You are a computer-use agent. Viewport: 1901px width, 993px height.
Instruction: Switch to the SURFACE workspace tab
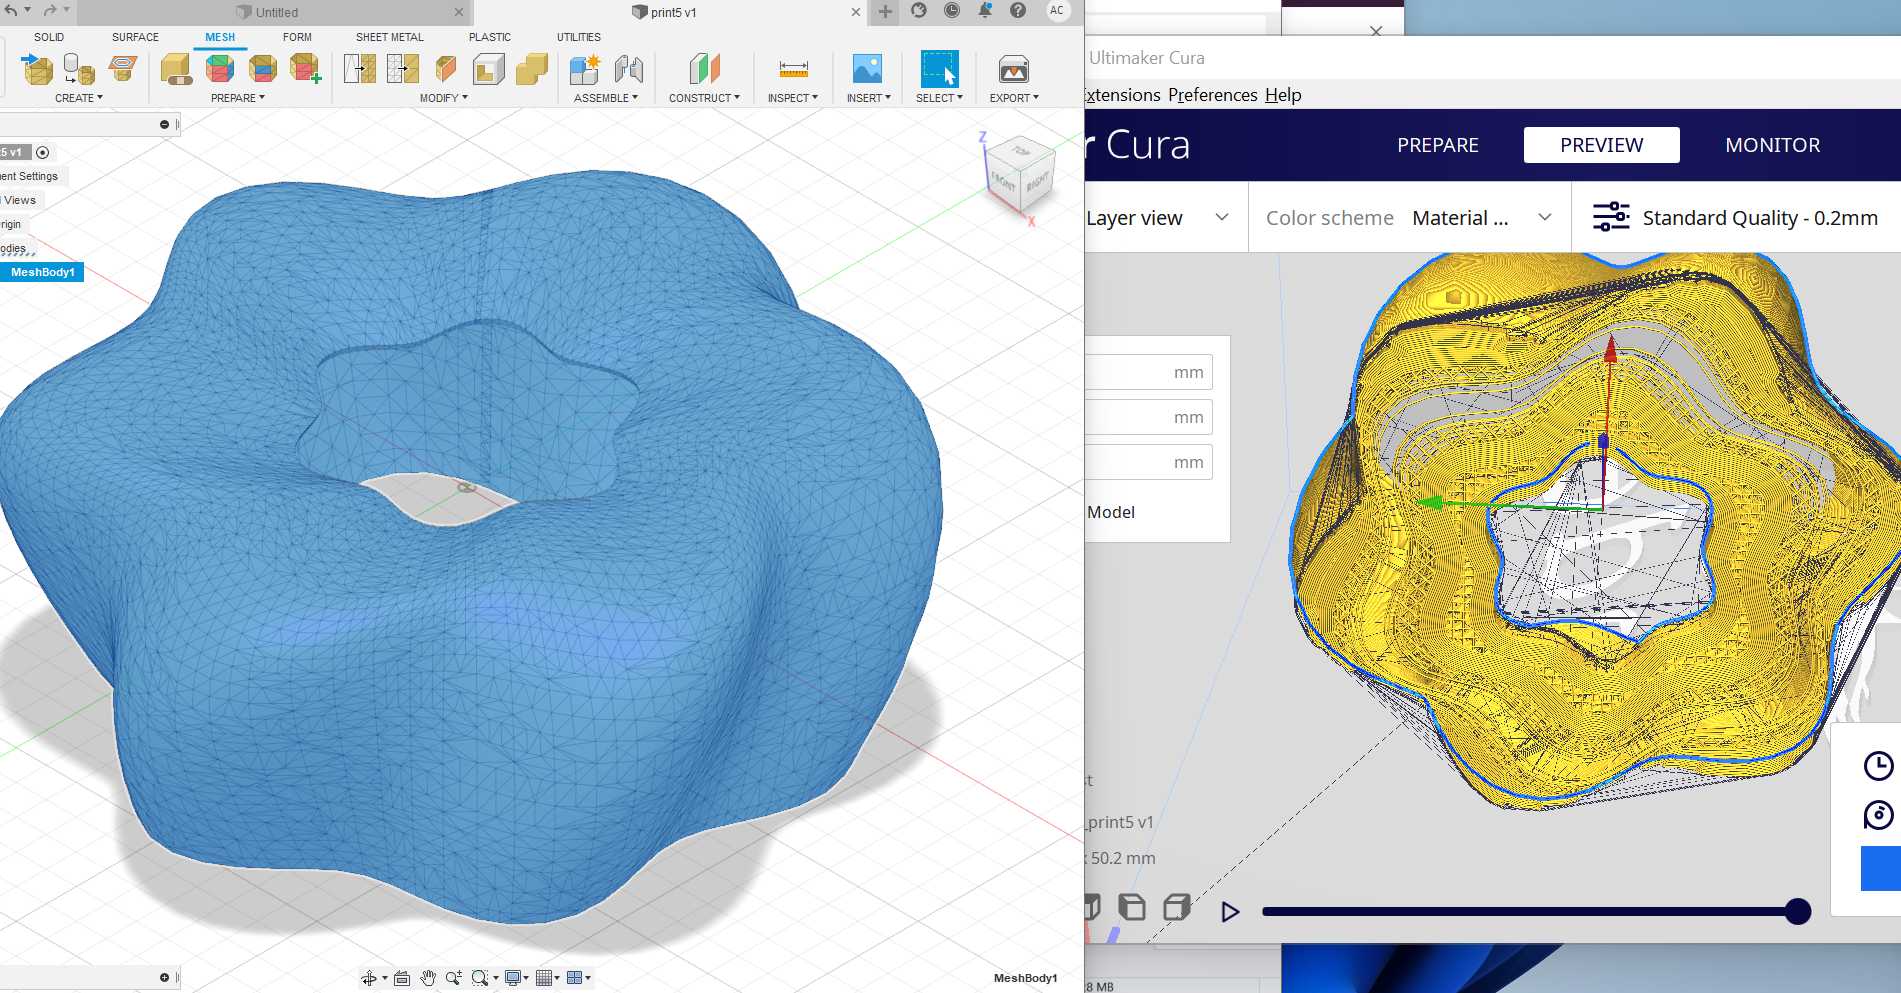click(135, 37)
